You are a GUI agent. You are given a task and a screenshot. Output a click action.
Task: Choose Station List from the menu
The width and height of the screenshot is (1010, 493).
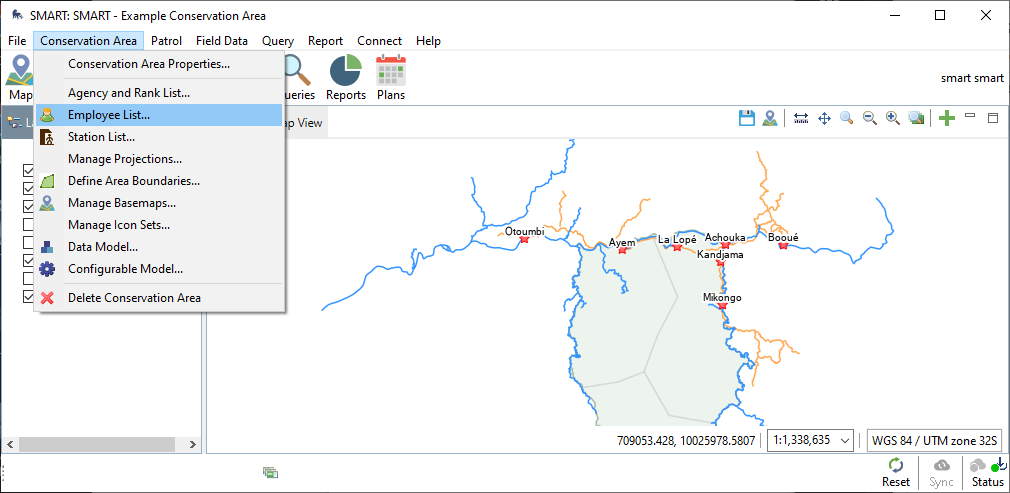point(101,137)
